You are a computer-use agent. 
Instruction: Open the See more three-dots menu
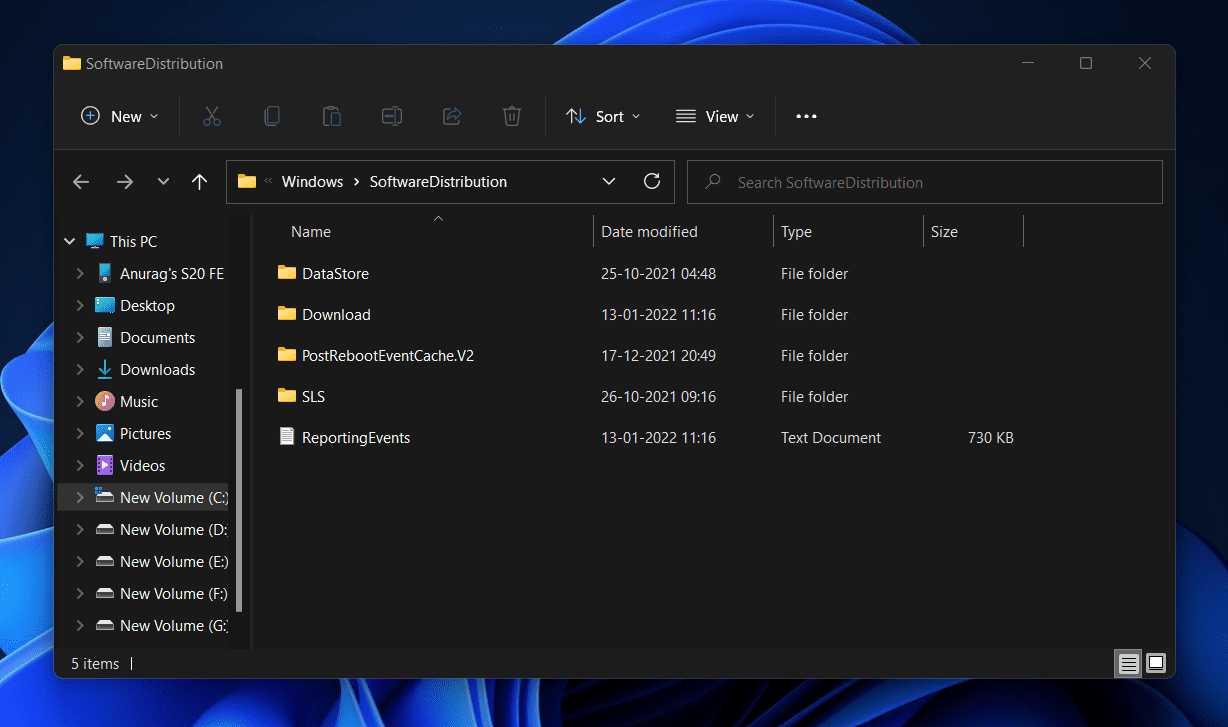tap(806, 116)
